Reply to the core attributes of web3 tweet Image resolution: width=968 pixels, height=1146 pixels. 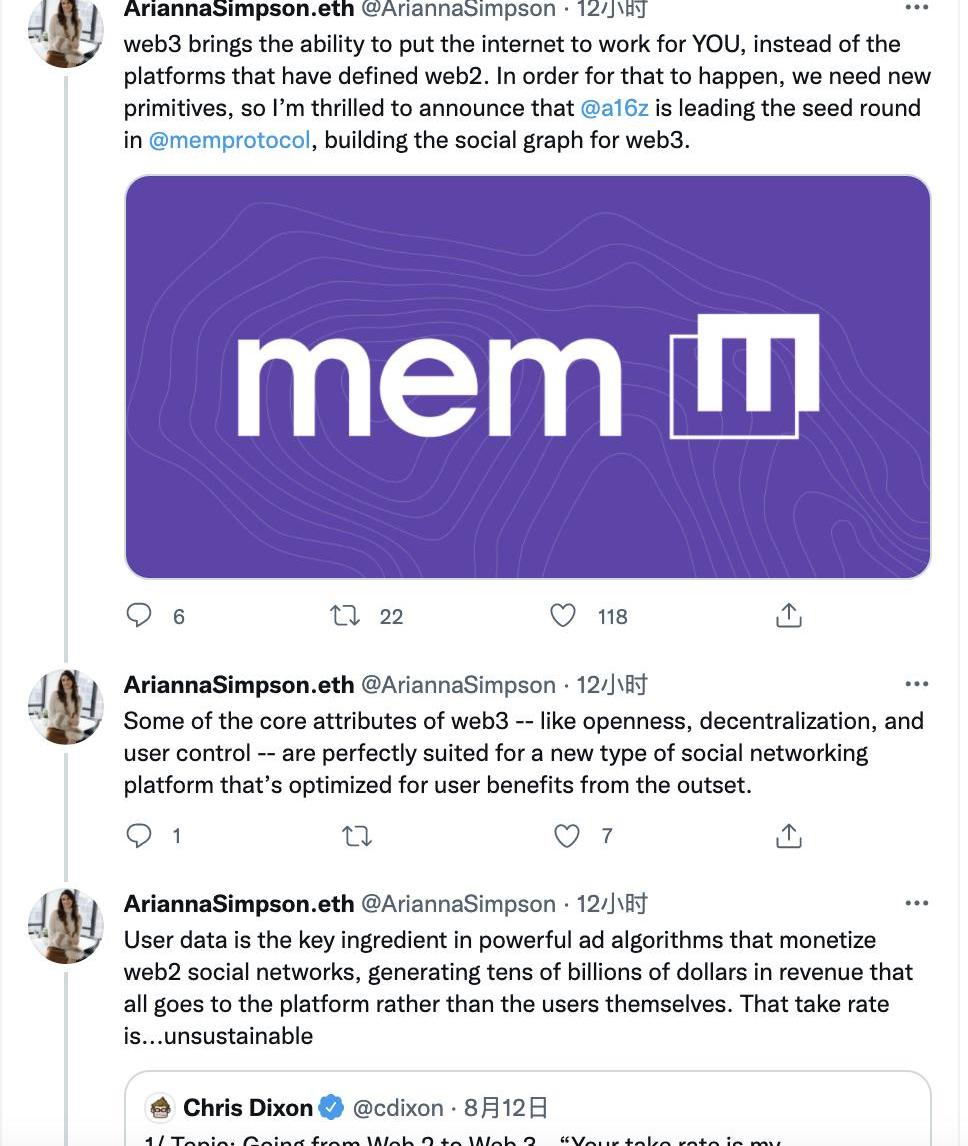pos(139,835)
